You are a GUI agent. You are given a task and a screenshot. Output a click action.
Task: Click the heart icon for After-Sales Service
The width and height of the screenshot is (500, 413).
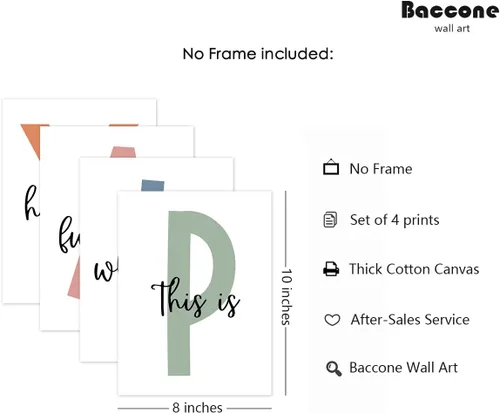pos(332,320)
